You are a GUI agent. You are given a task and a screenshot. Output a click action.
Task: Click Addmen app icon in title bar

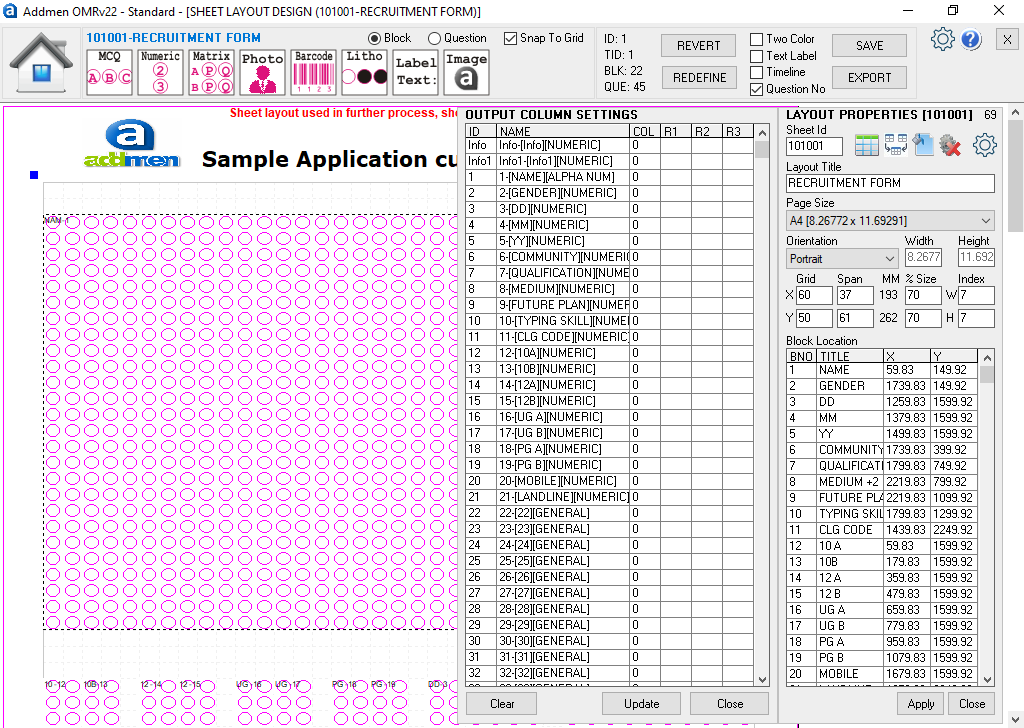pyautogui.click(x=10, y=11)
